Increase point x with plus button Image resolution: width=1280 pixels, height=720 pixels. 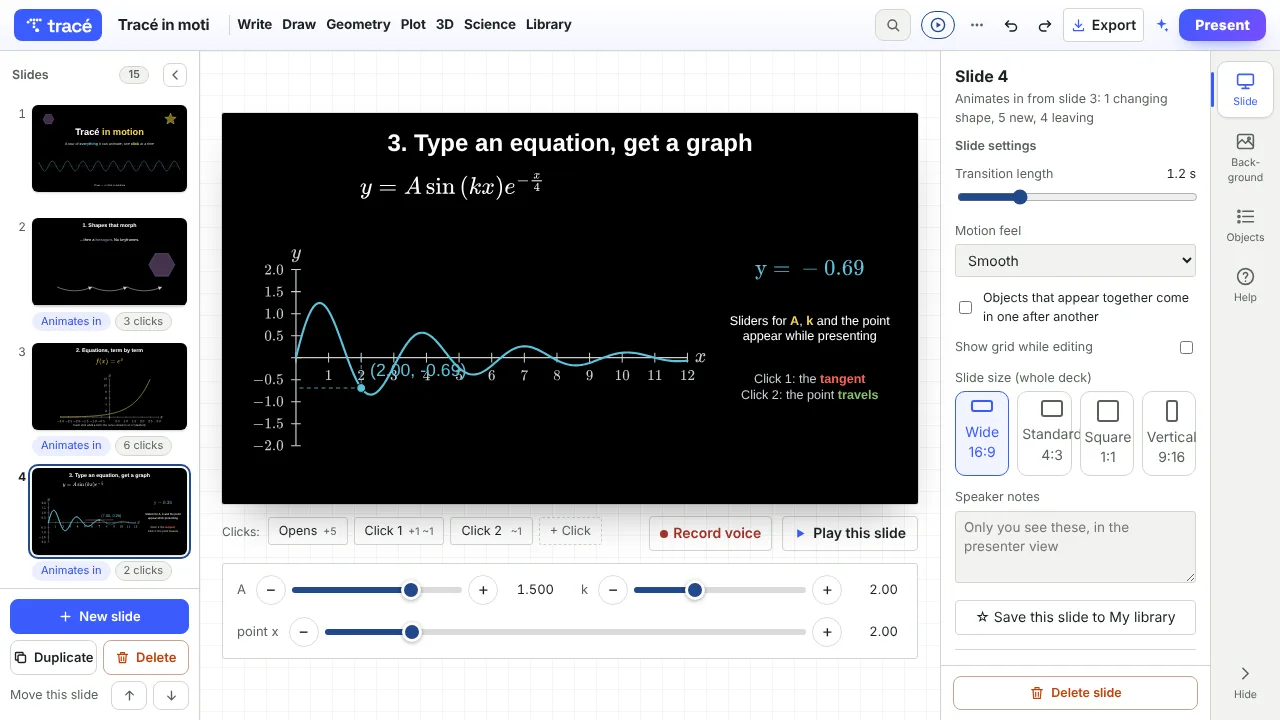[827, 632]
